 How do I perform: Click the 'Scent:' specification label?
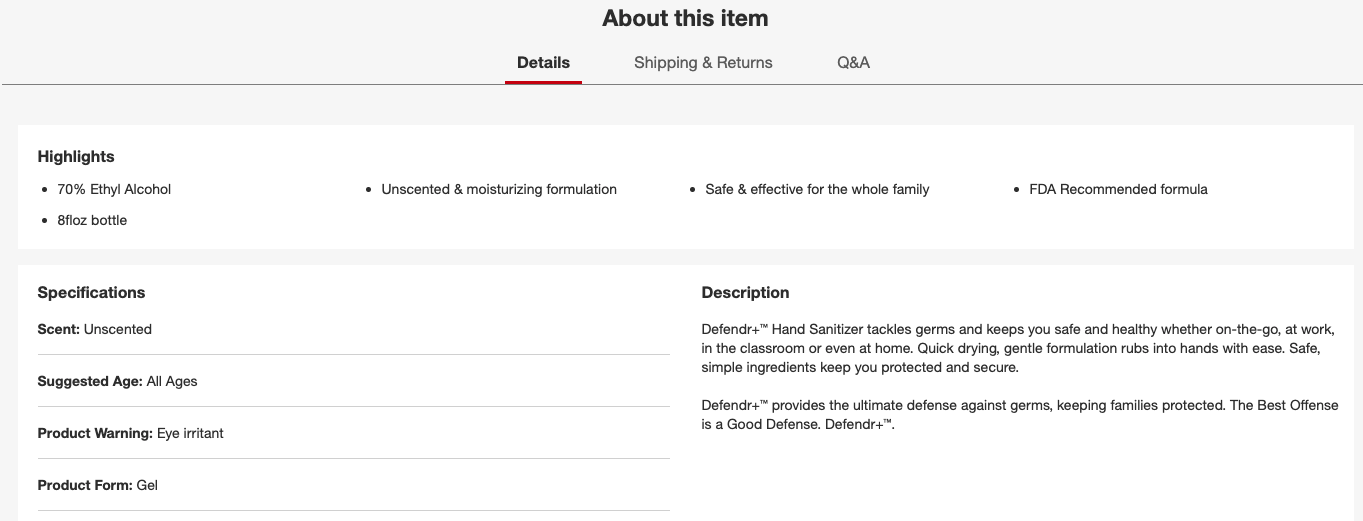[x=59, y=329]
